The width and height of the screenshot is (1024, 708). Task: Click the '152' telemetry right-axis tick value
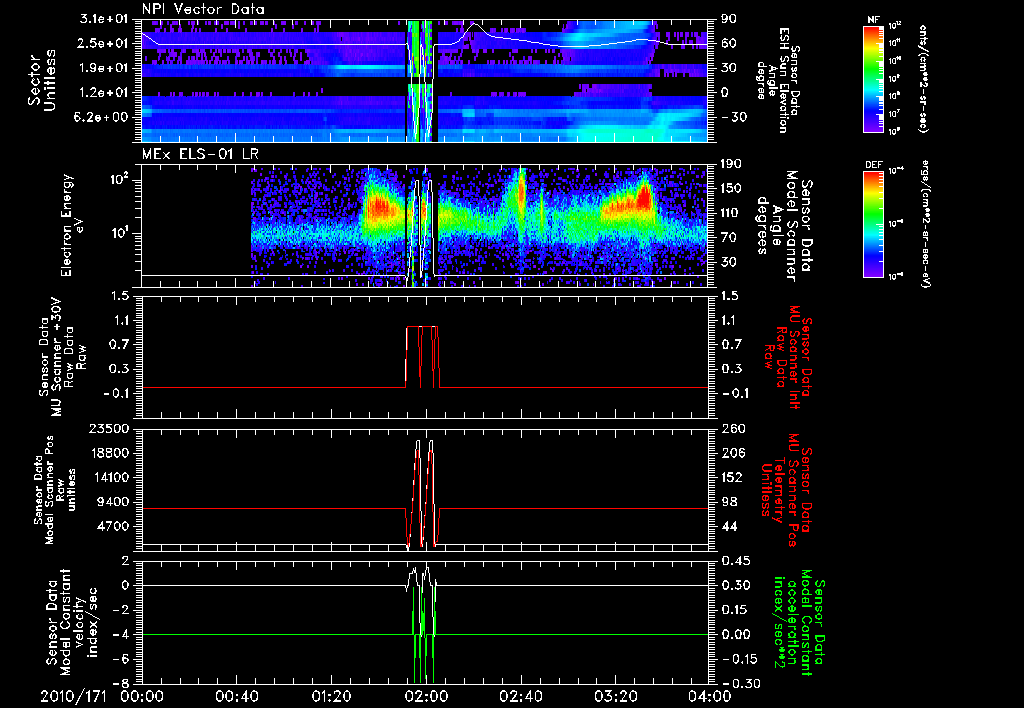732,477
